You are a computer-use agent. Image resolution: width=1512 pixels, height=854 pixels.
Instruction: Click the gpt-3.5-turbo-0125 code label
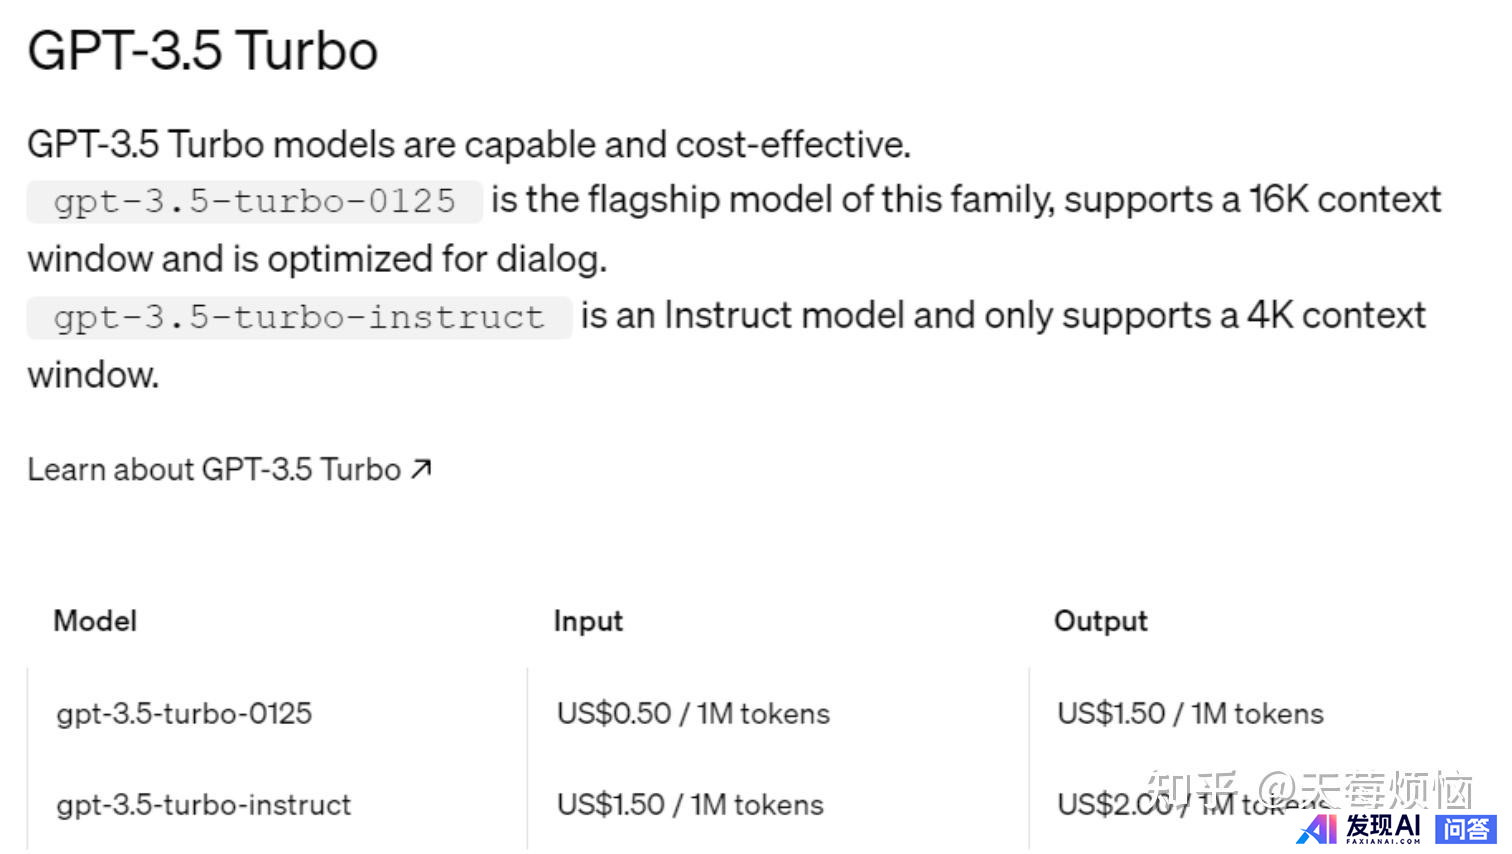[255, 201]
